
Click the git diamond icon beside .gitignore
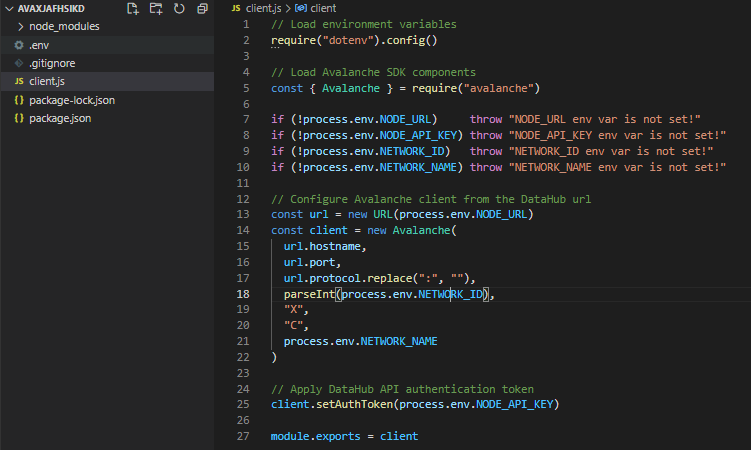[19, 63]
